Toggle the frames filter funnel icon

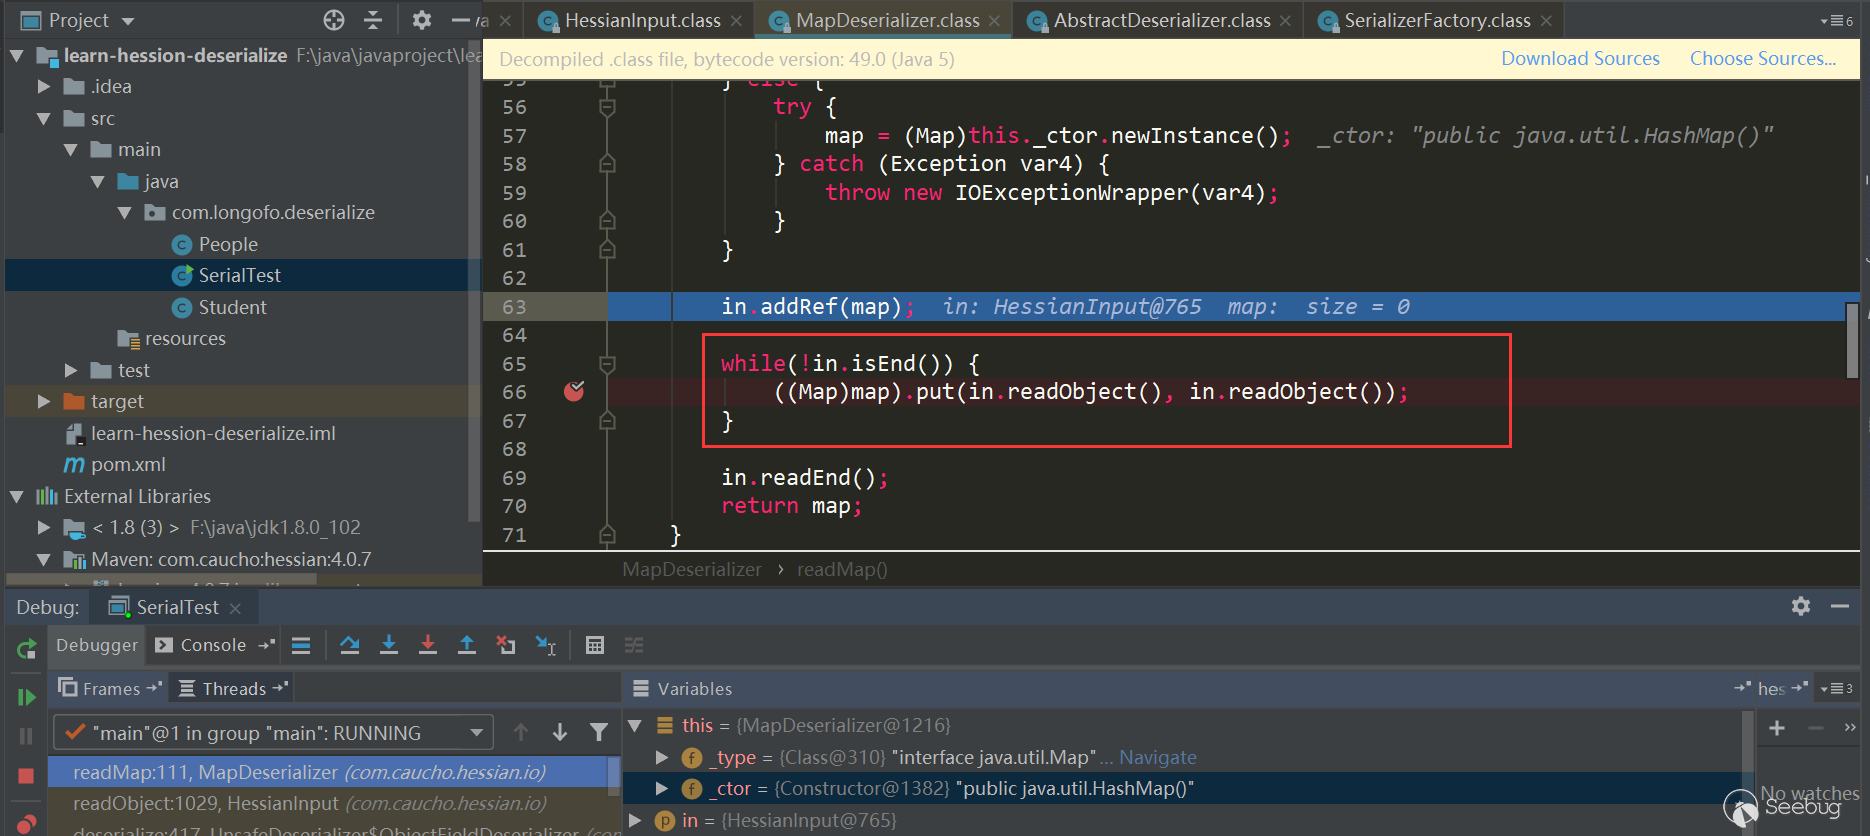point(598,733)
